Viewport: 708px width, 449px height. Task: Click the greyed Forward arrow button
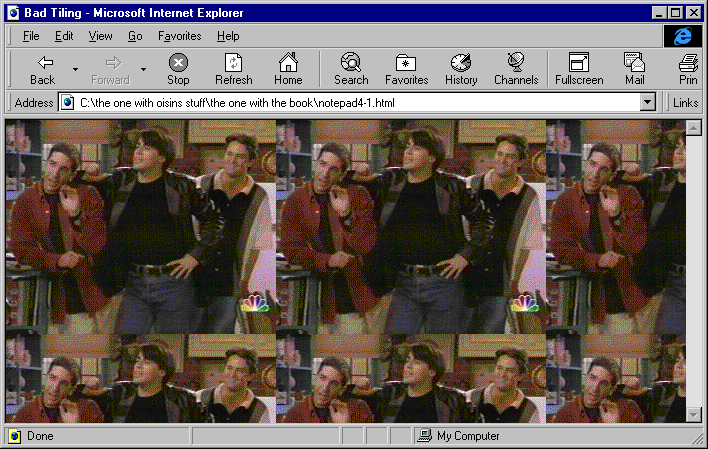111,69
